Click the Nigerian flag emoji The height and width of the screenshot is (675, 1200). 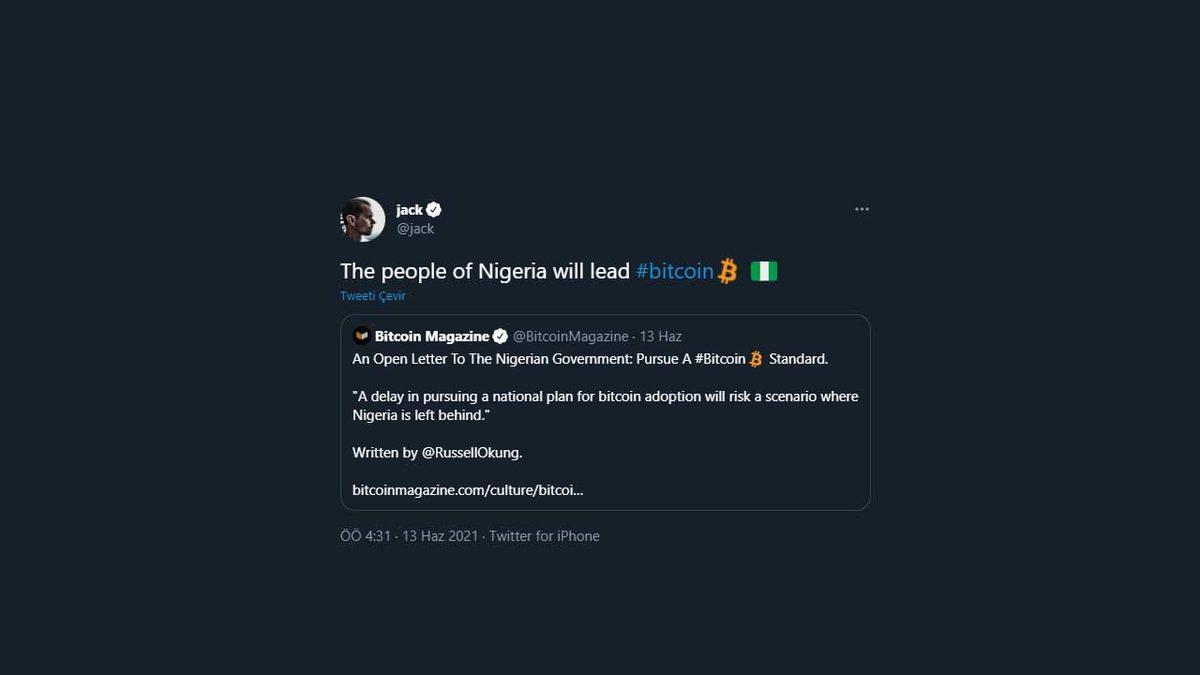click(x=764, y=271)
